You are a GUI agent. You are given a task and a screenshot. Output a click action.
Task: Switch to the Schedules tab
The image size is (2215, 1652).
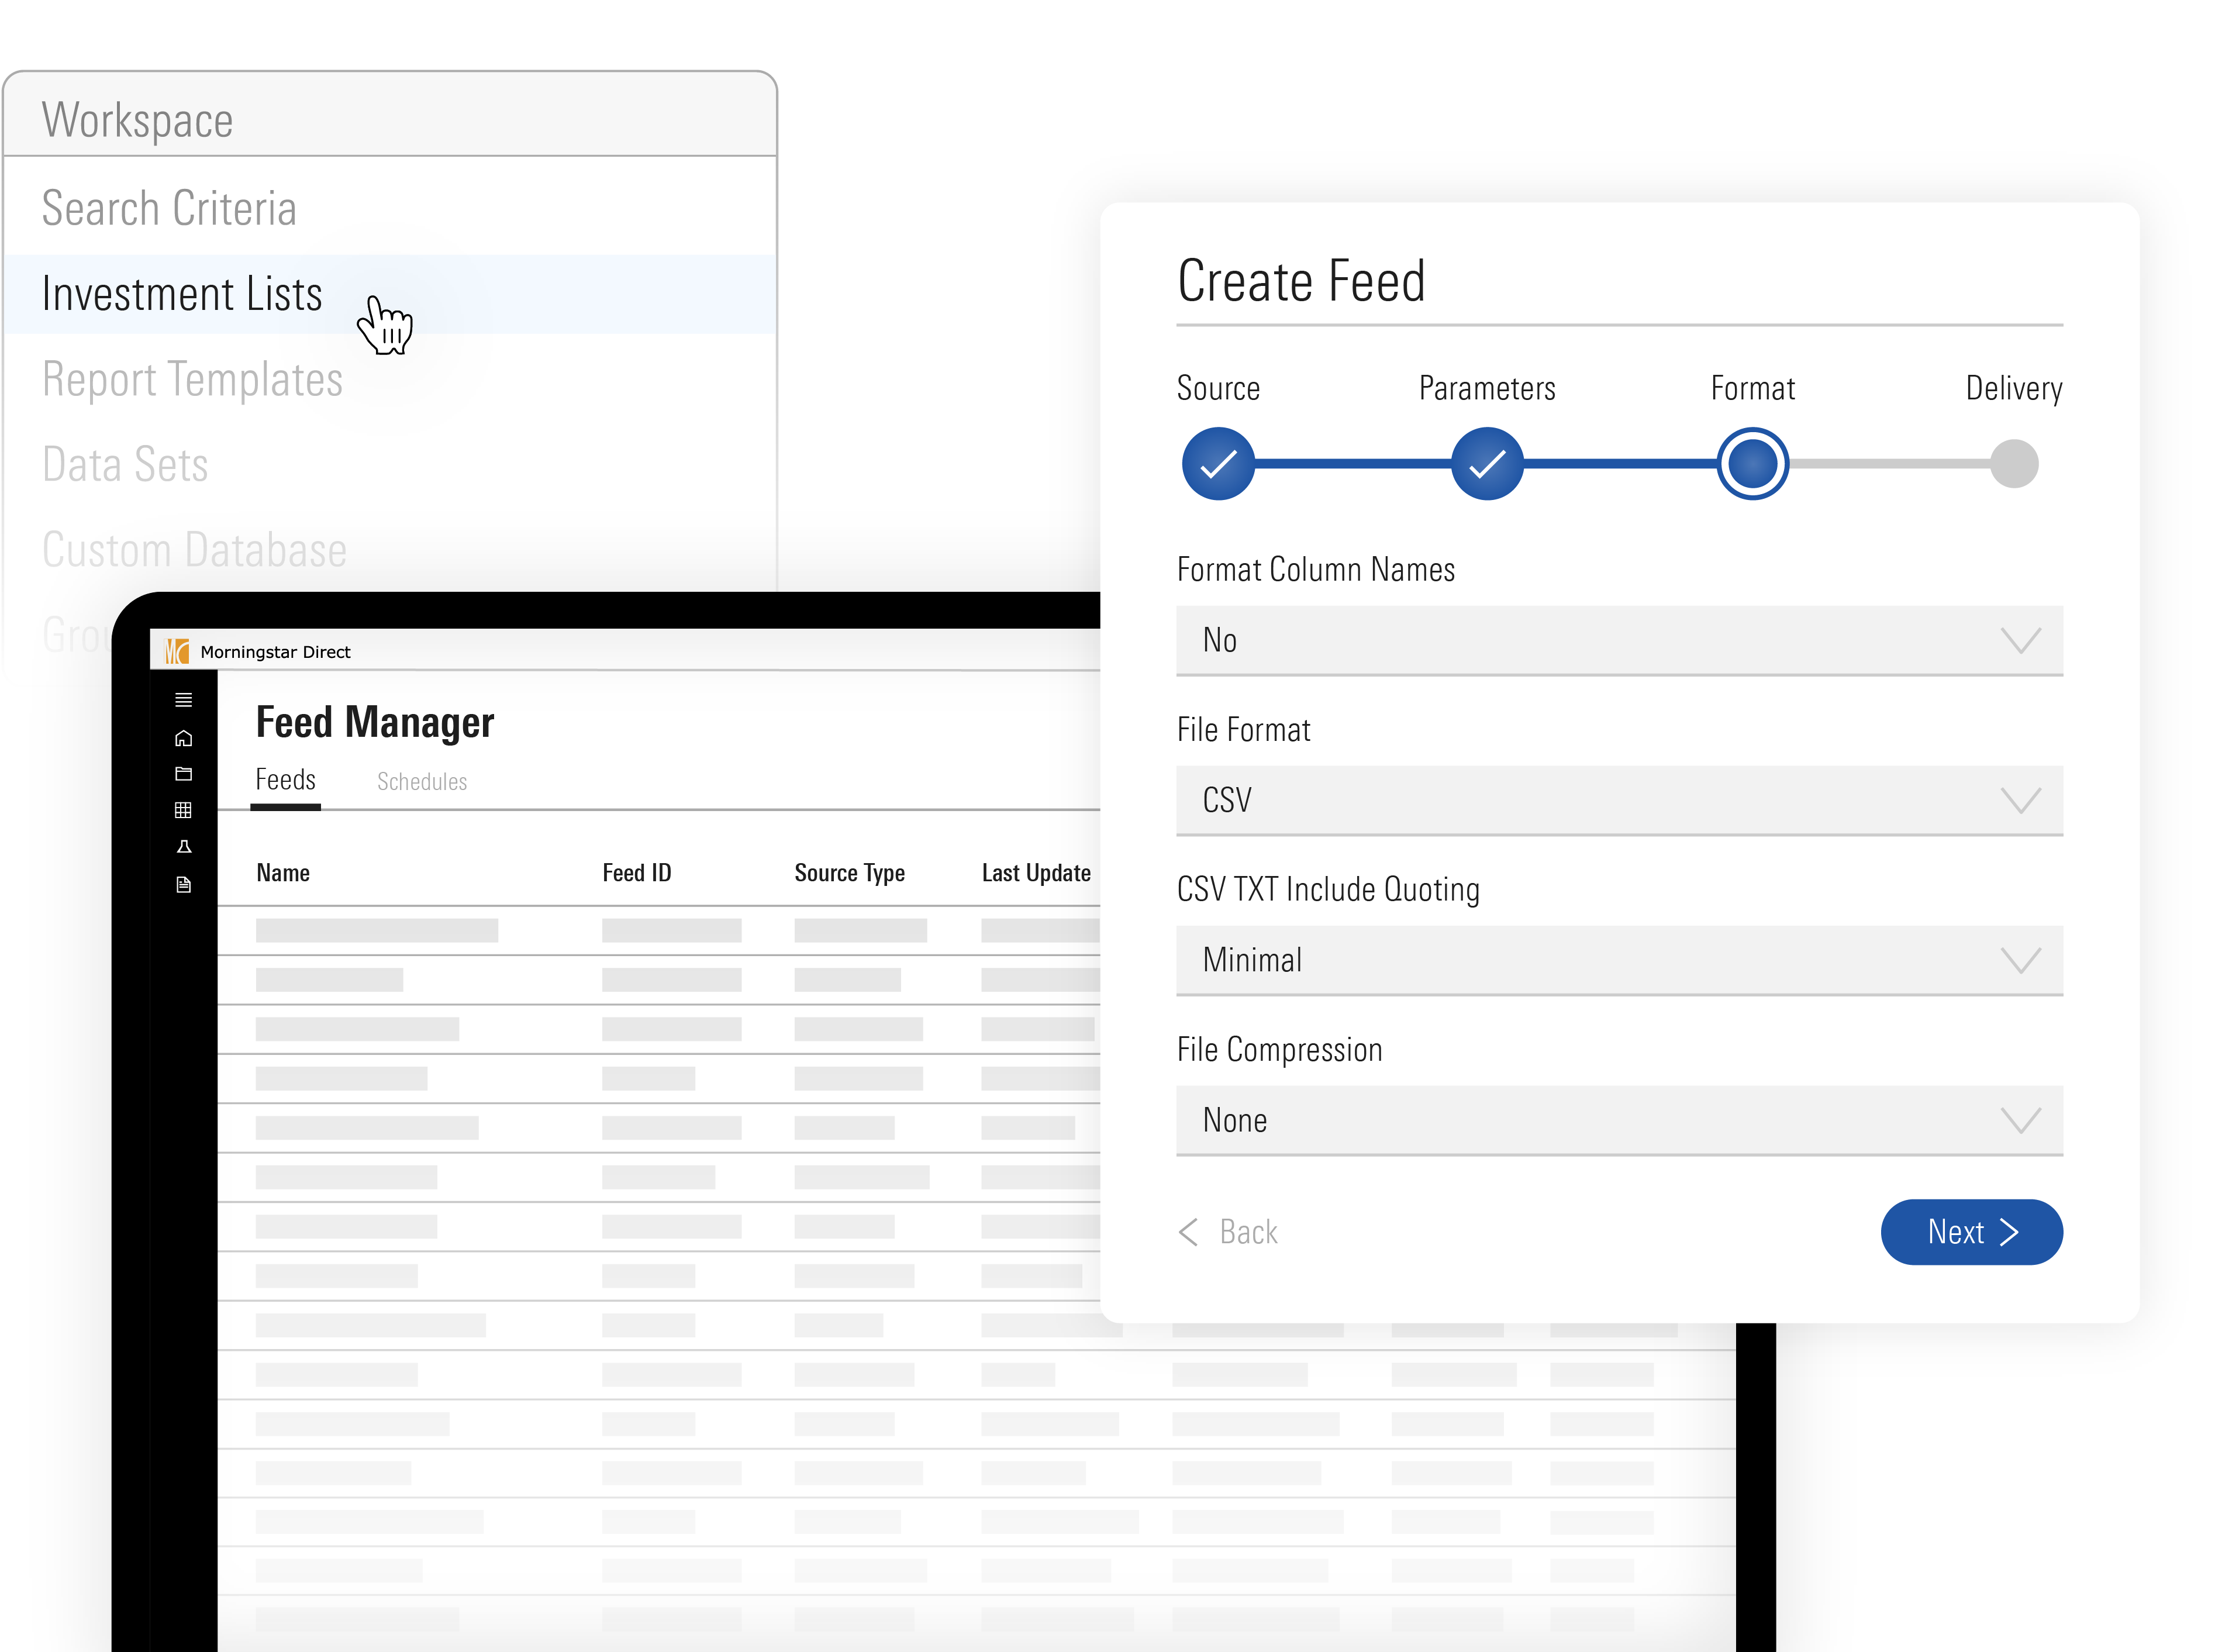click(422, 782)
